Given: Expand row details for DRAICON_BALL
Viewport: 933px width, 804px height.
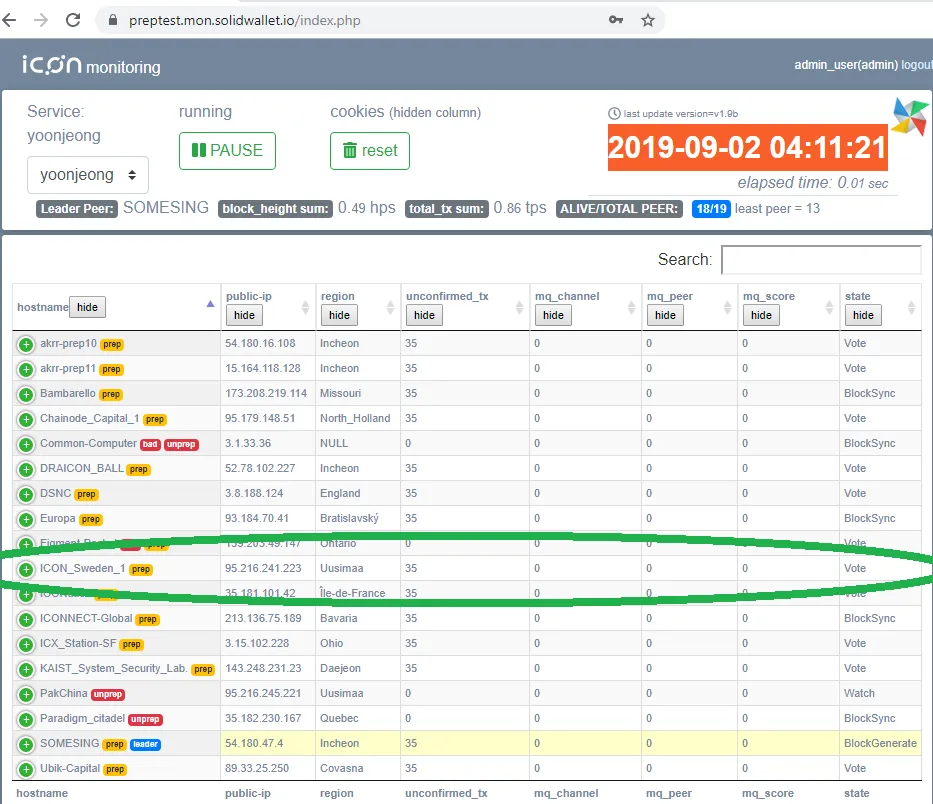Looking at the screenshot, I should pos(26,470).
